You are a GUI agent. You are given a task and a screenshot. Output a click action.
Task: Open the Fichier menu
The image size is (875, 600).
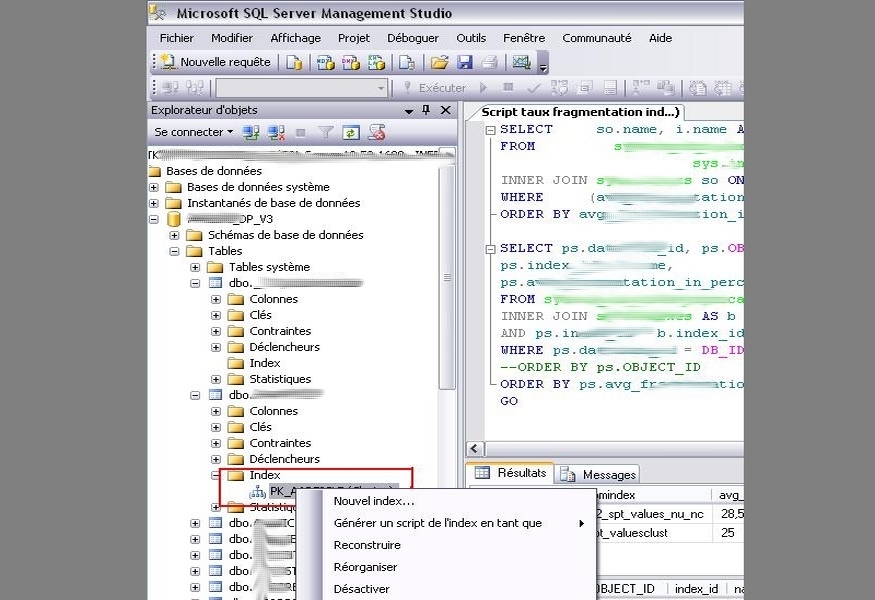pos(176,38)
